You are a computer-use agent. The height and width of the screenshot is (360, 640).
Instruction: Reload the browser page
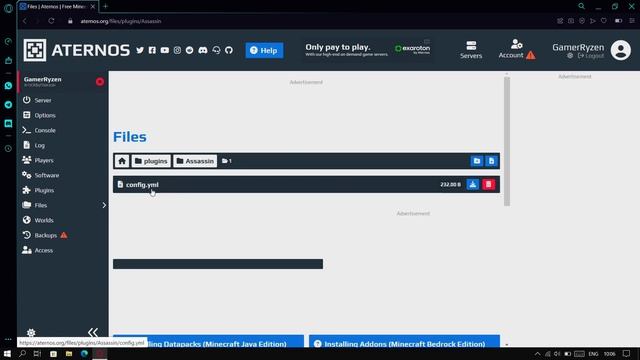pyautogui.click(x=51, y=21)
